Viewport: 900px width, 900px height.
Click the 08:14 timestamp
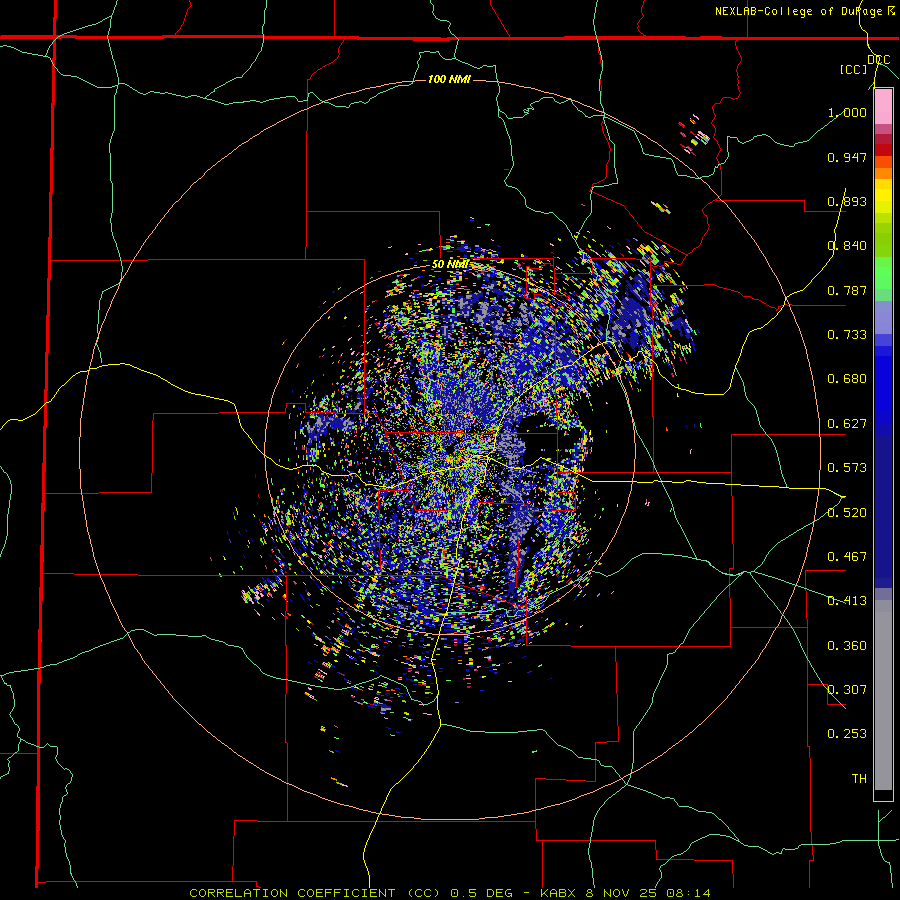click(688, 893)
